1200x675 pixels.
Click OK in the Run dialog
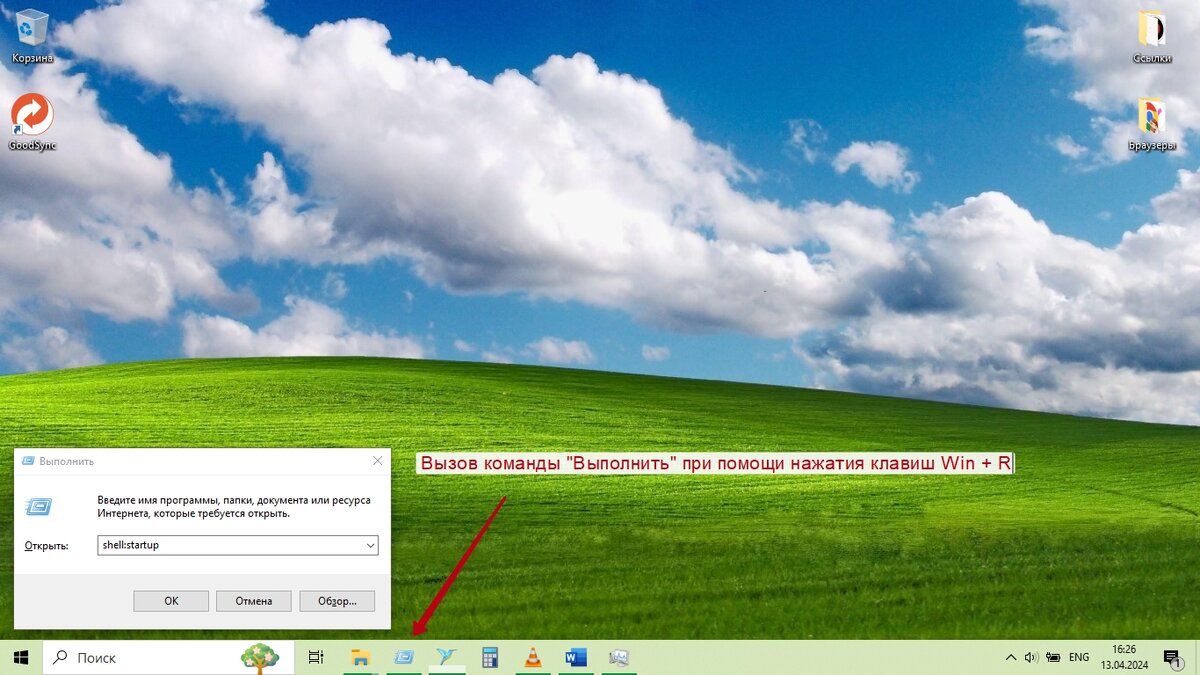click(171, 601)
